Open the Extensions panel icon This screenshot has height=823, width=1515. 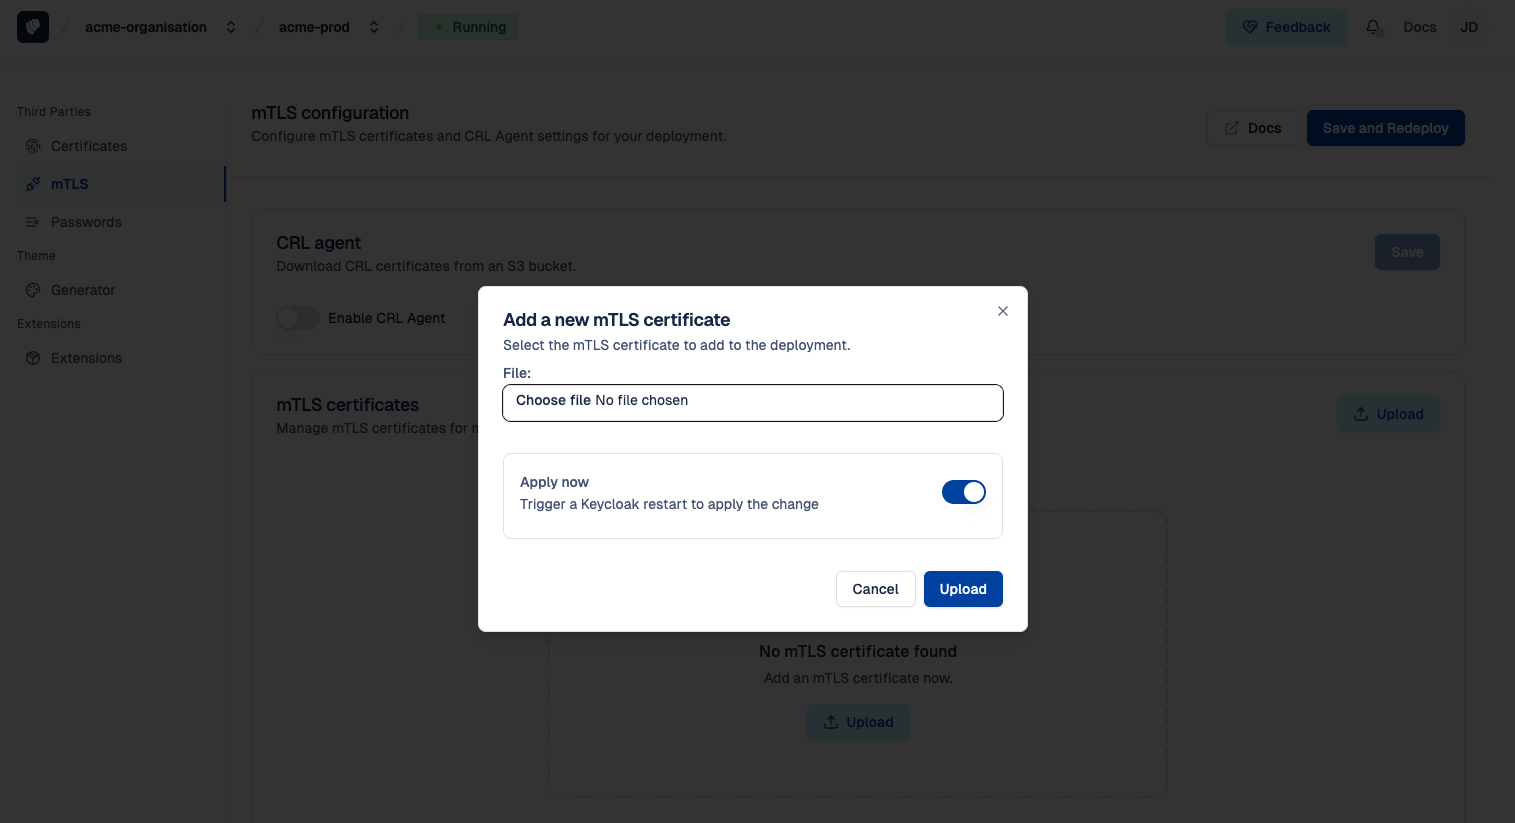33,358
